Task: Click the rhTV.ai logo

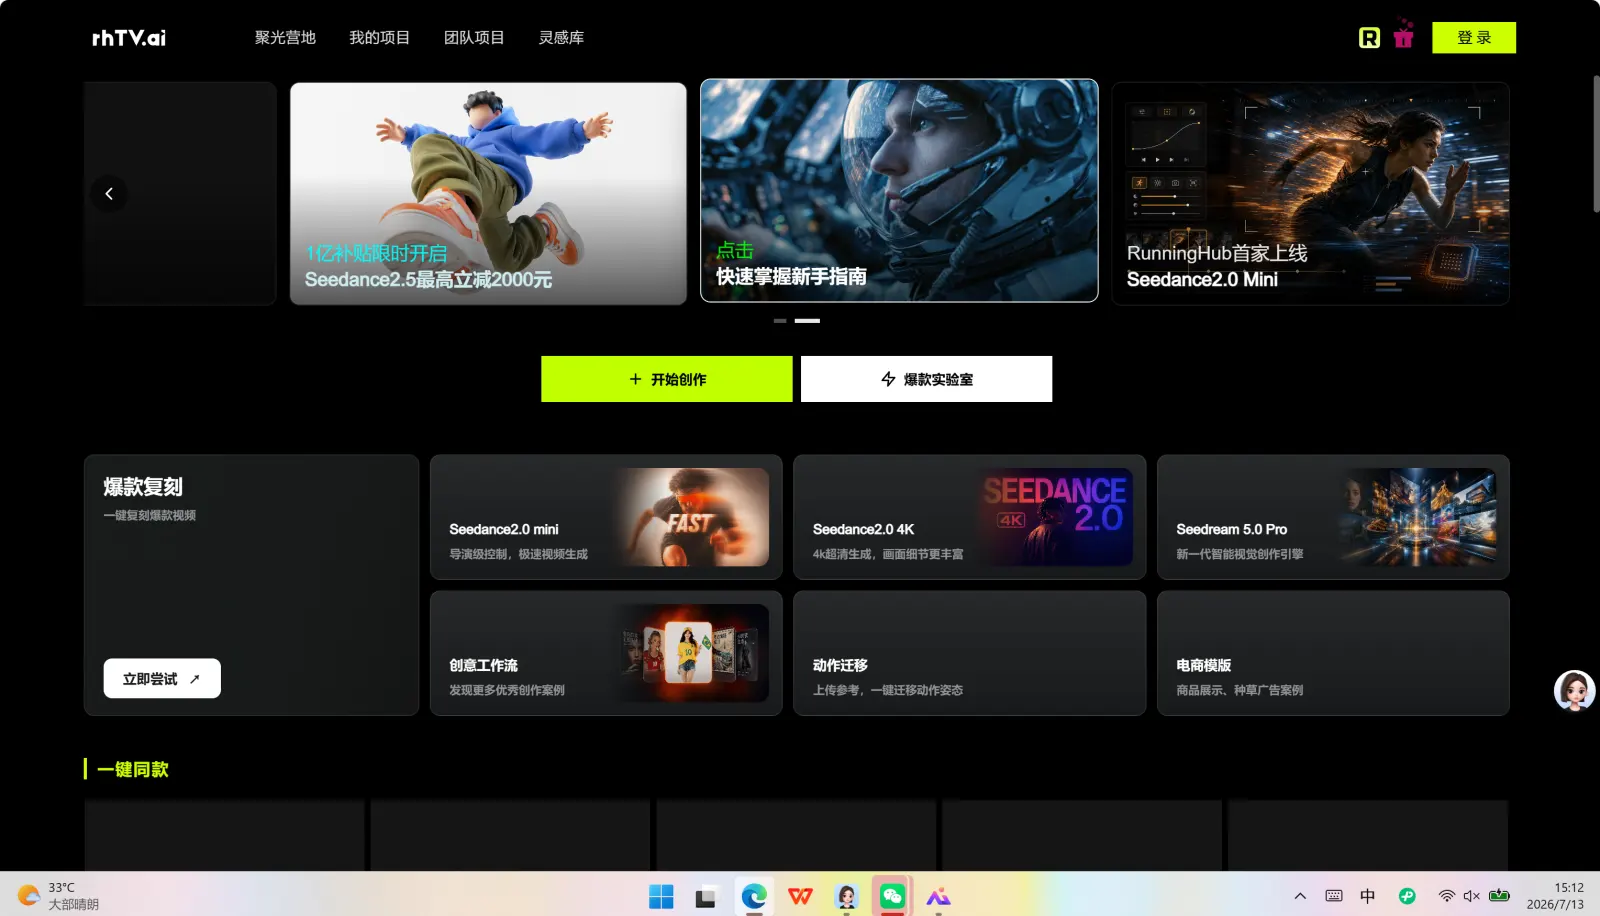Action: coord(129,38)
